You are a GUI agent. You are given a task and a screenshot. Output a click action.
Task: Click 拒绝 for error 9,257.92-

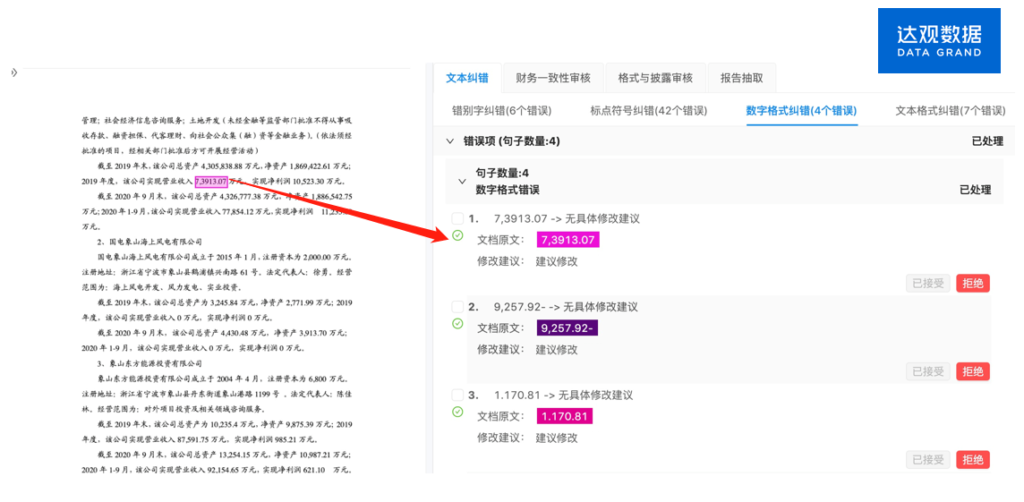pos(972,371)
